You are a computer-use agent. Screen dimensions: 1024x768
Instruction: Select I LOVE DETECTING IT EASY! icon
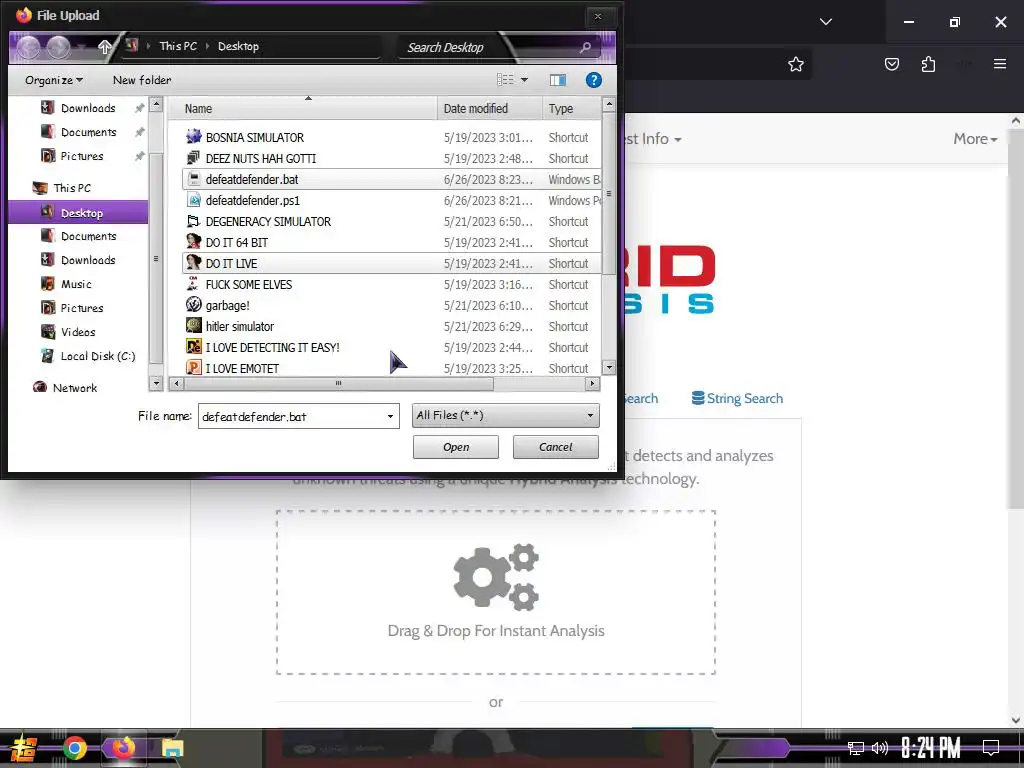coord(193,347)
